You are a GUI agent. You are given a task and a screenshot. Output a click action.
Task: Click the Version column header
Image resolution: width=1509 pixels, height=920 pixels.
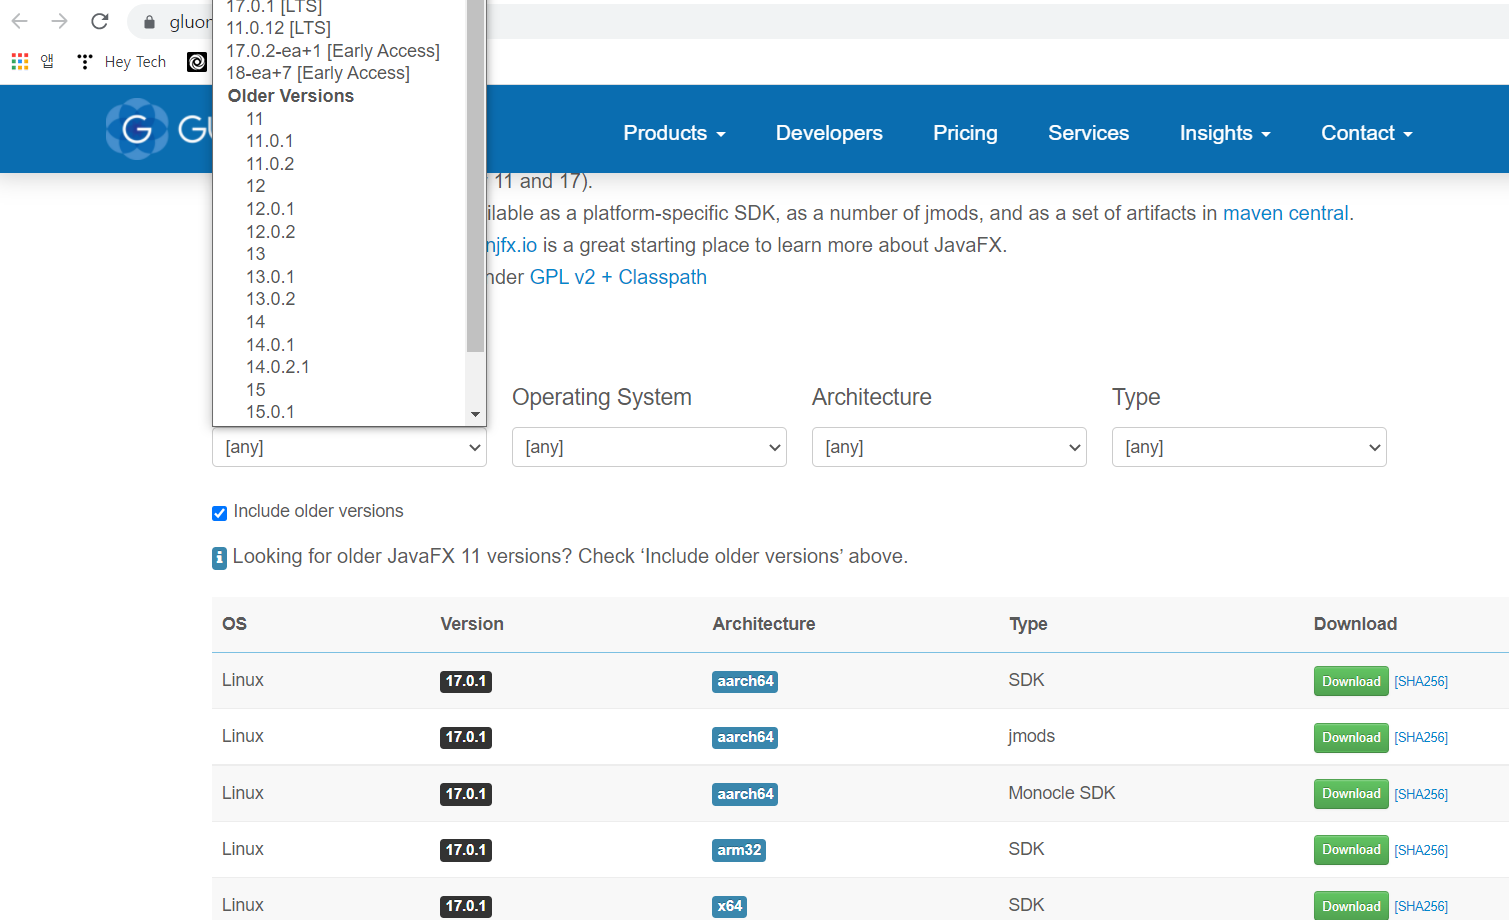(472, 624)
